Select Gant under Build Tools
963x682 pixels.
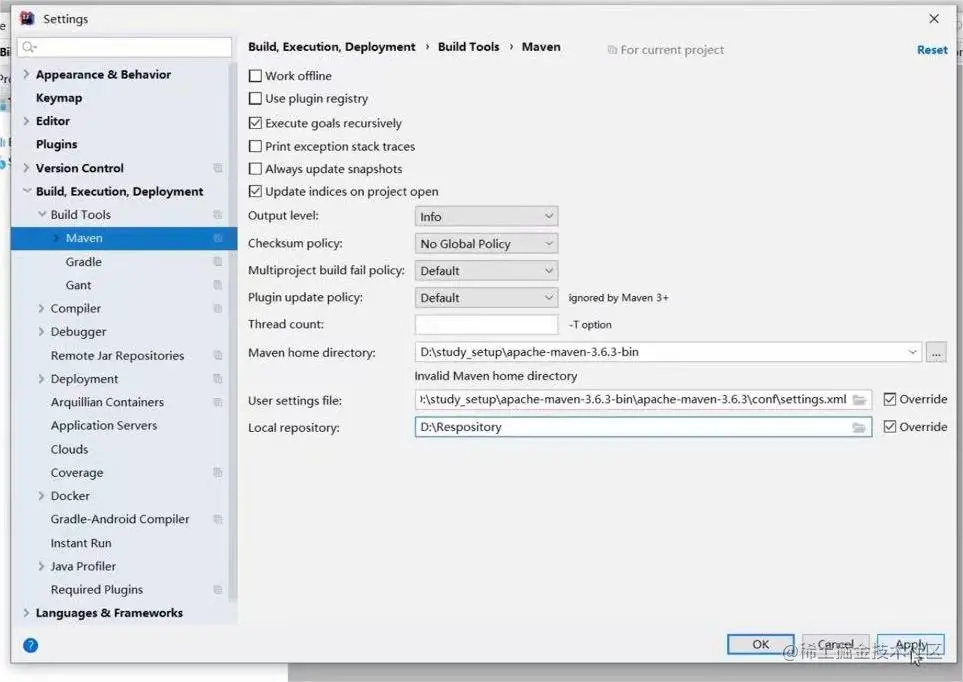[x=79, y=285]
